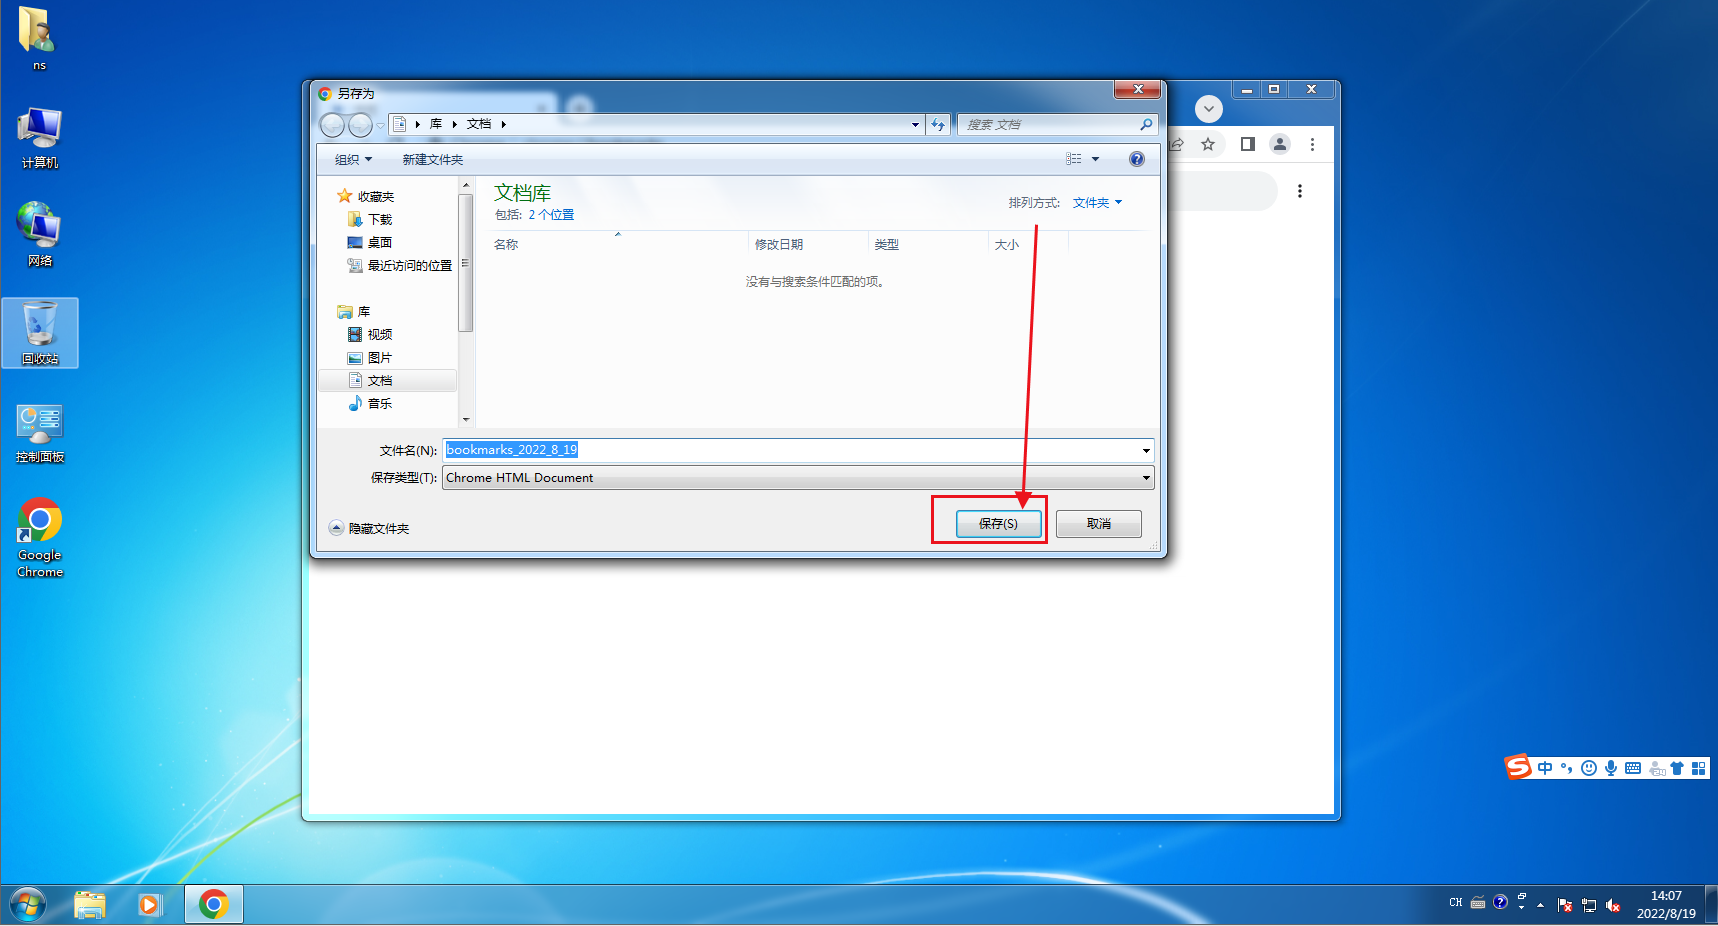Screen dimensions: 1718x926
Task: Expand the file name history dropdown arrow
Action: point(1146,450)
